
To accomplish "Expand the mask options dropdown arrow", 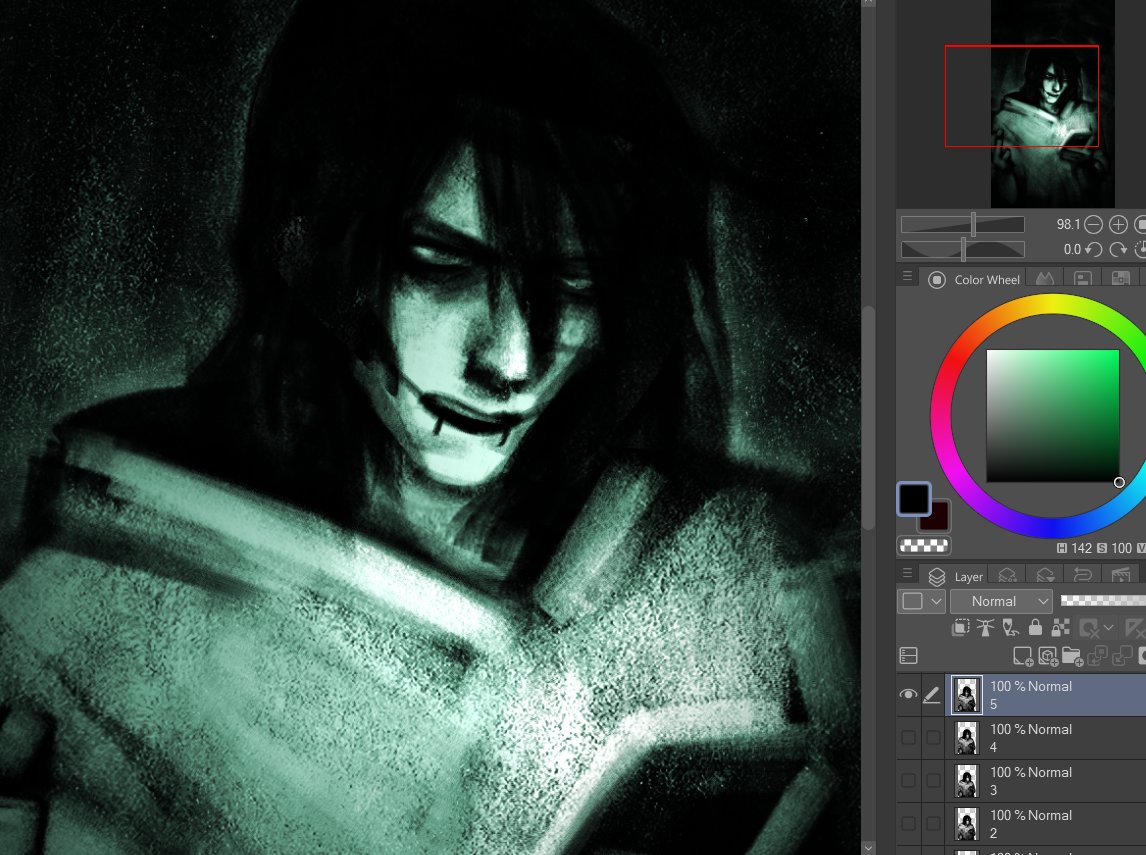I will tap(1109, 628).
